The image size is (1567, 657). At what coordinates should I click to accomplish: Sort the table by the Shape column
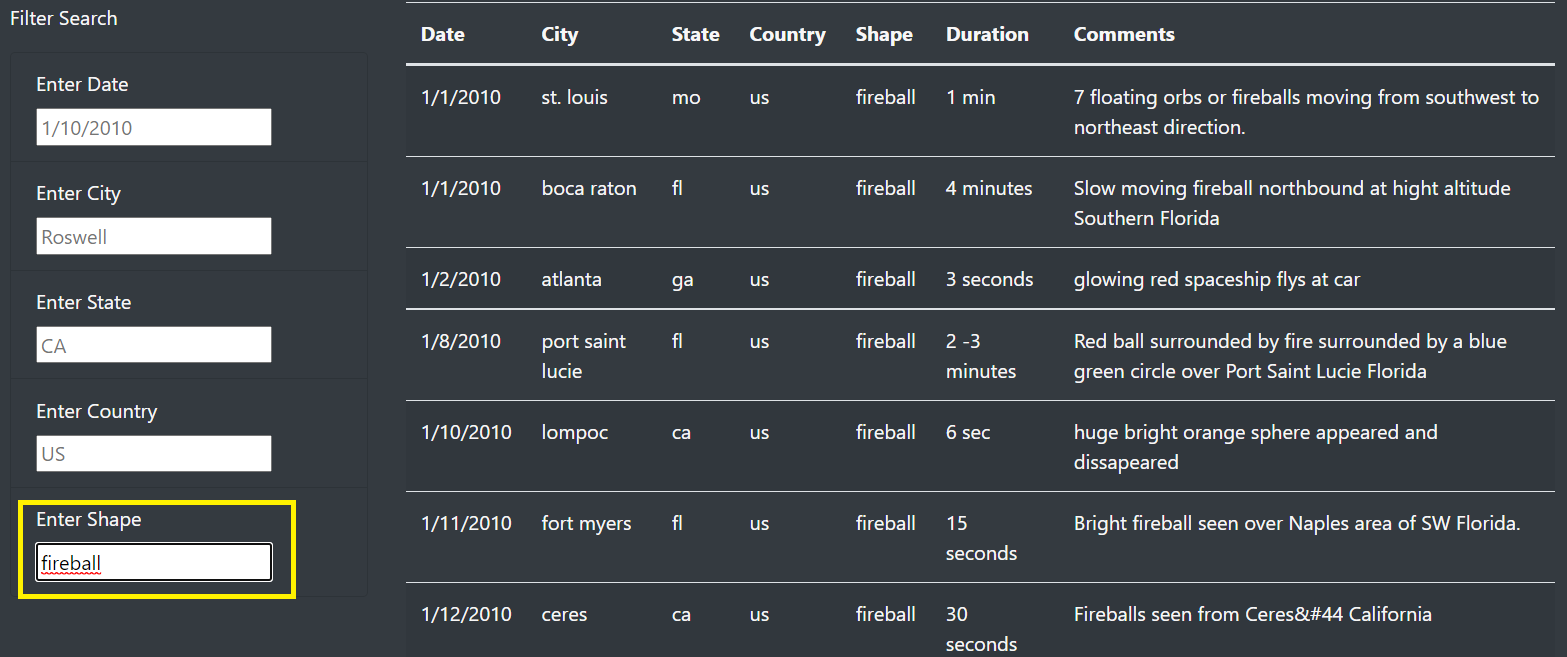pyautogui.click(x=884, y=33)
